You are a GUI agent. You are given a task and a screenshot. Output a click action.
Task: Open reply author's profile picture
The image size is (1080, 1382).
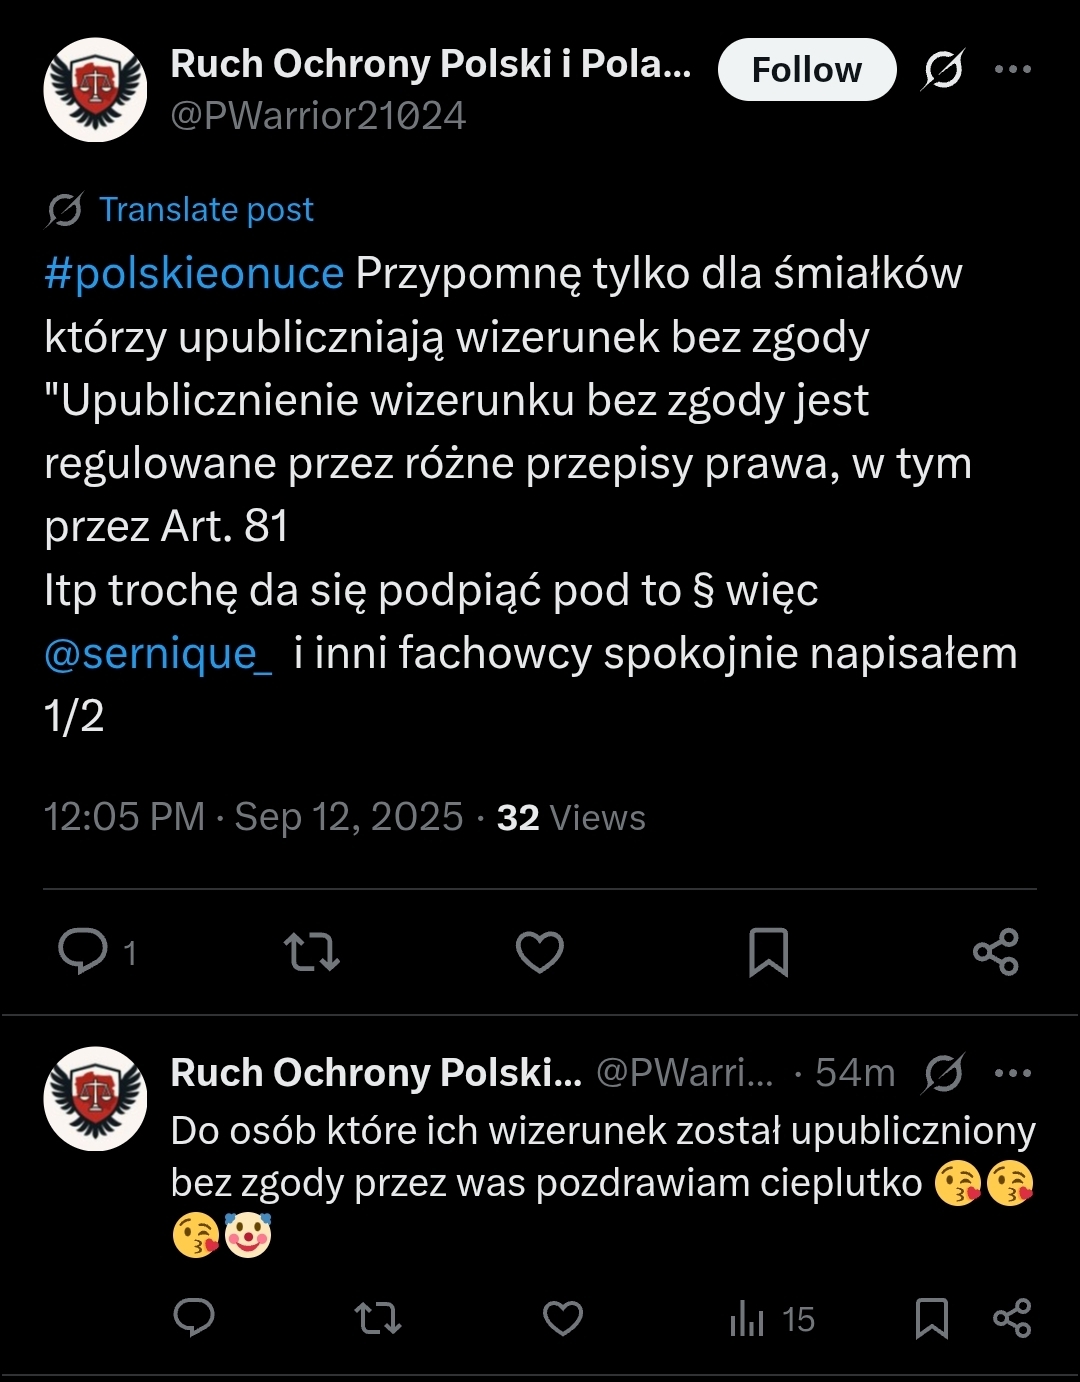(x=95, y=1098)
